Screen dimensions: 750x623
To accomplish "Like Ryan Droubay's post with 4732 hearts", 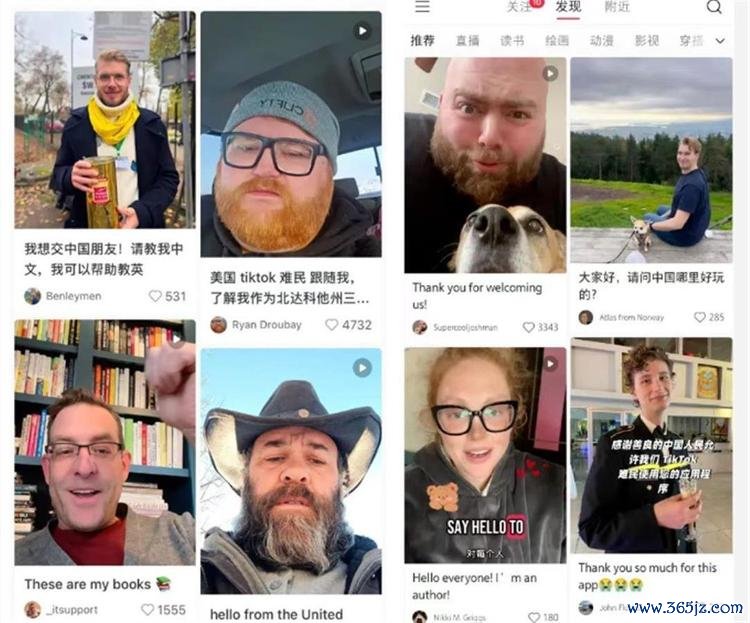I will point(331,325).
